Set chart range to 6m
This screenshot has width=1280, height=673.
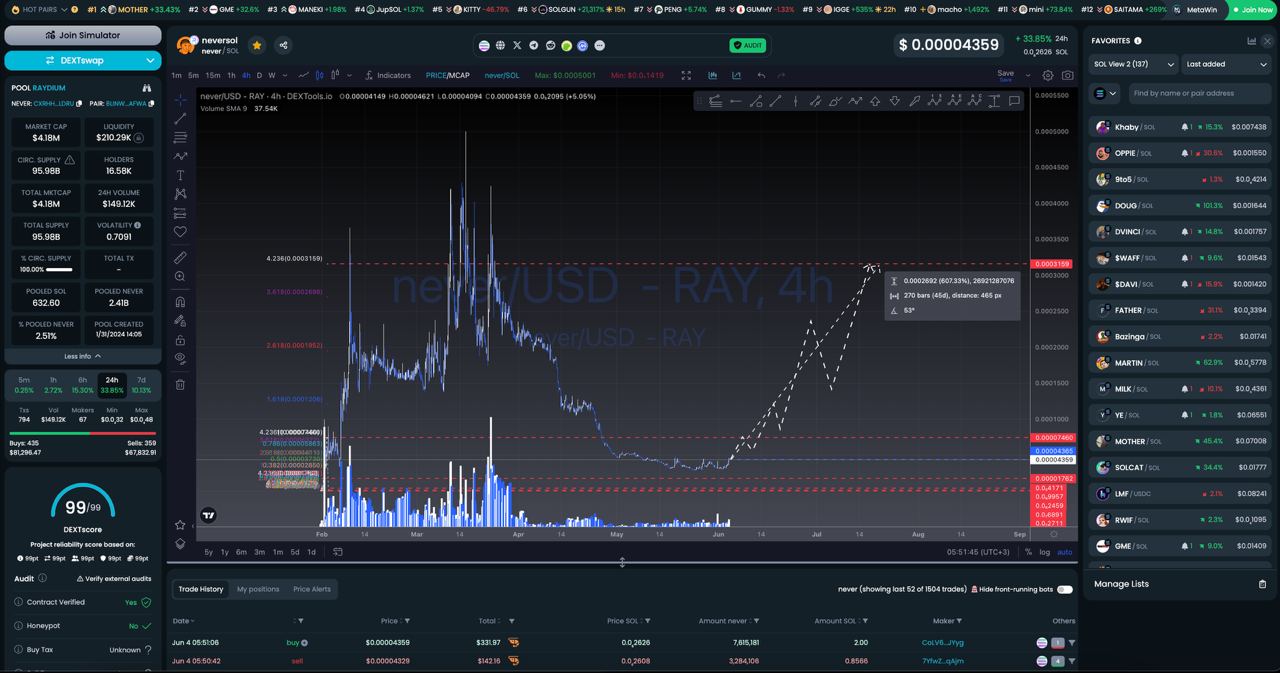coord(241,552)
